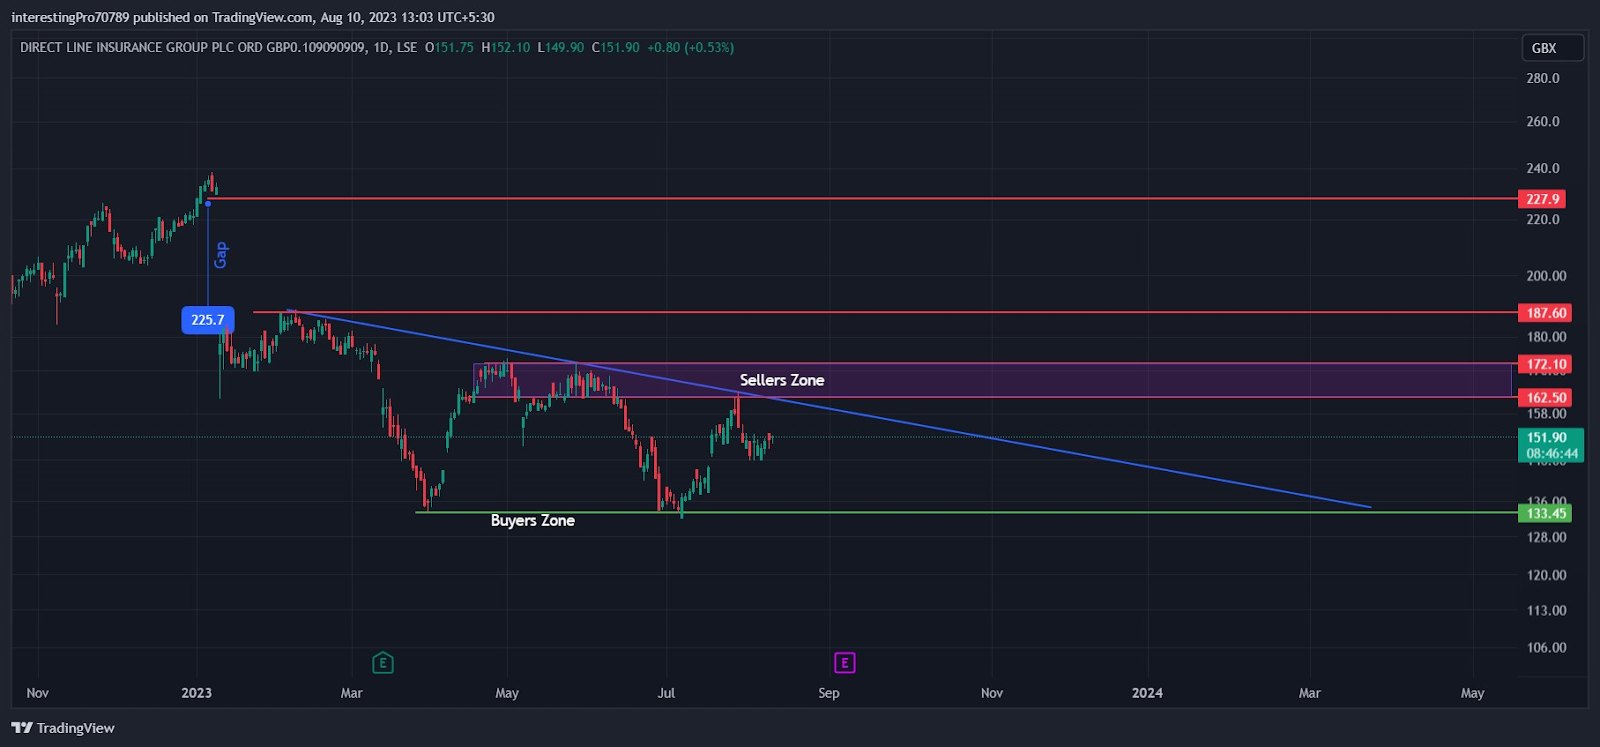Click the DIRECT LINE INSURANCE GROUP symbol title
The height and width of the screenshot is (747, 1600).
click(x=192, y=47)
